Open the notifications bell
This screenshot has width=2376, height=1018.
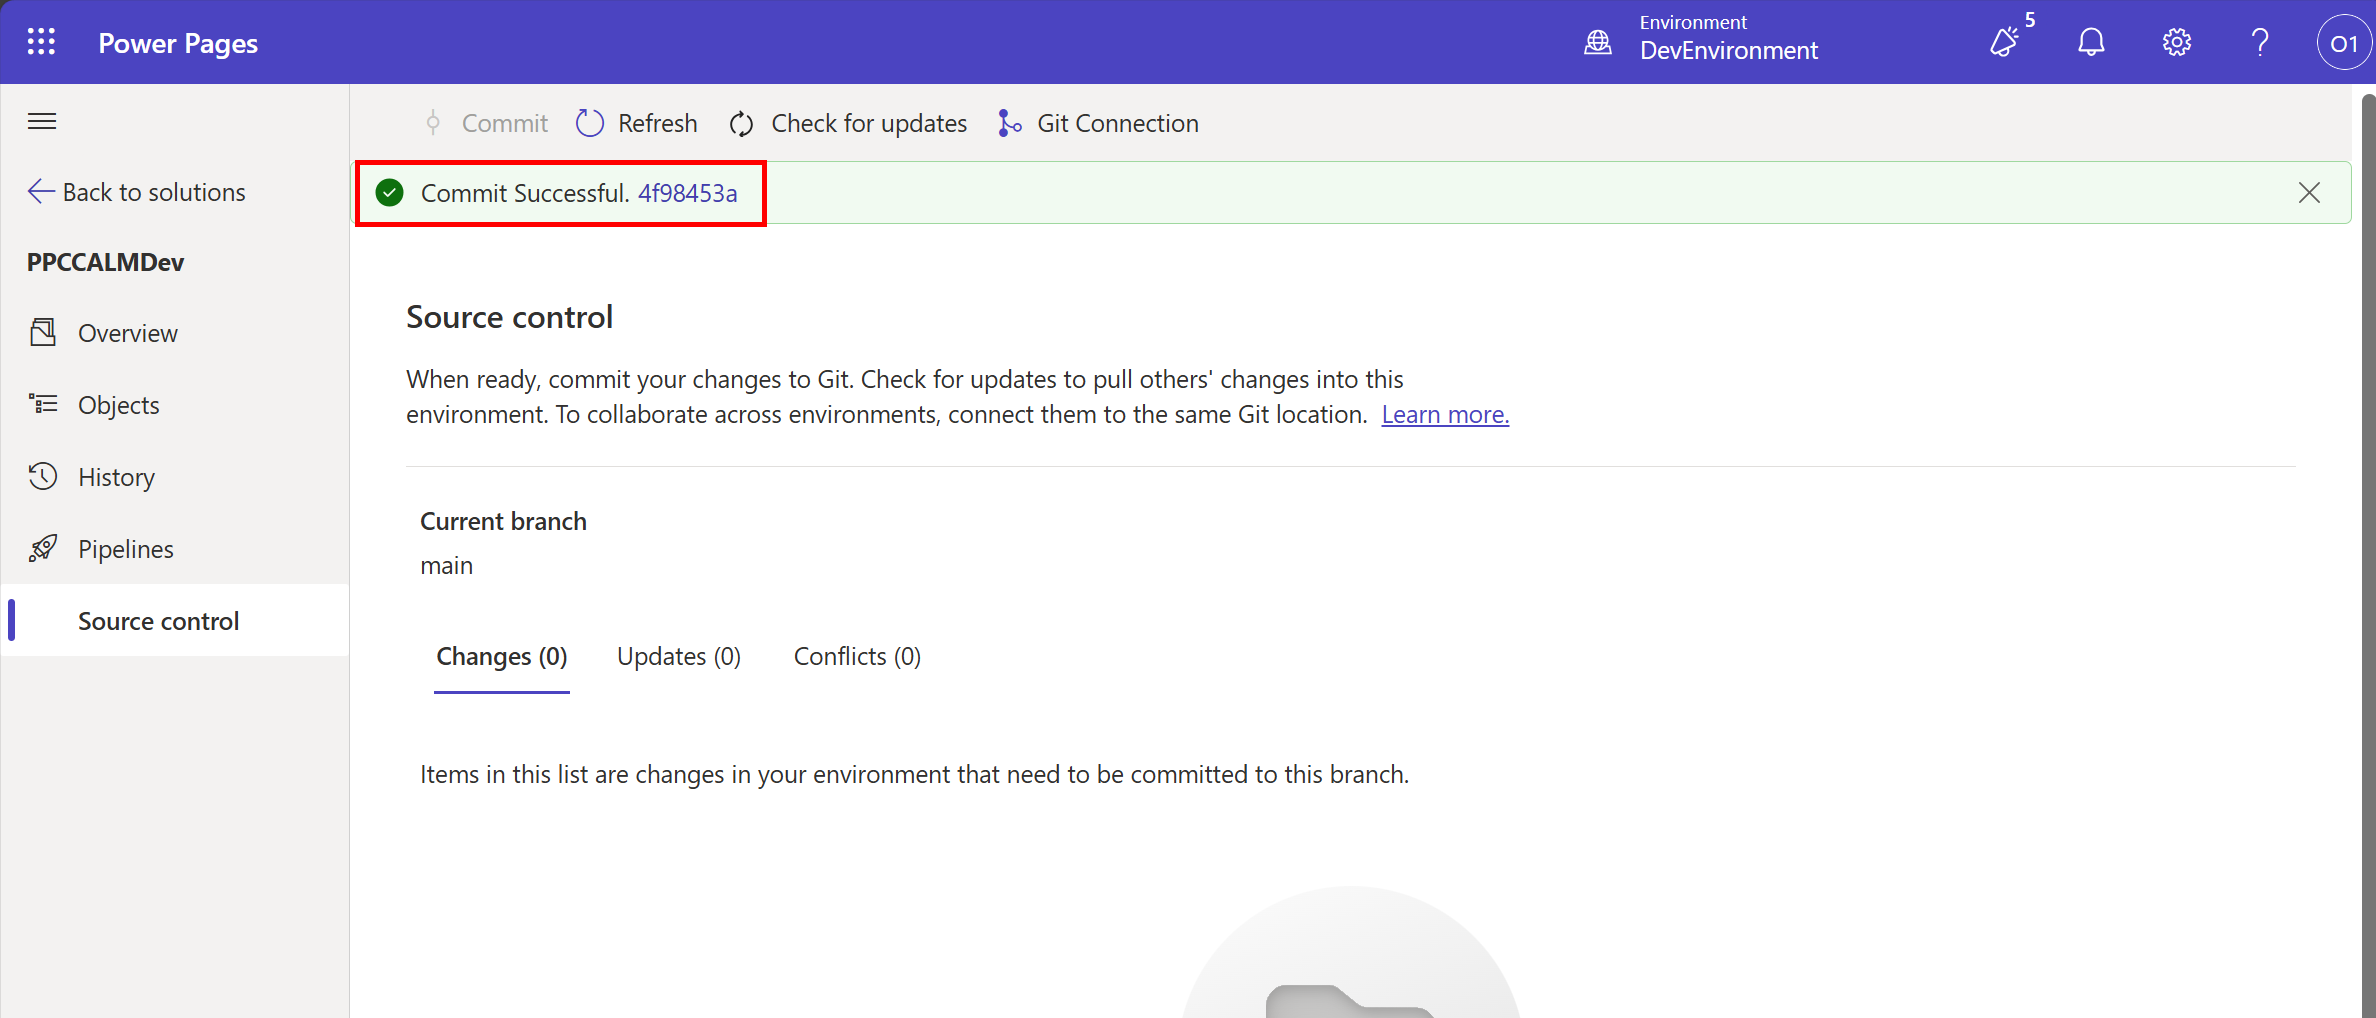[2090, 41]
